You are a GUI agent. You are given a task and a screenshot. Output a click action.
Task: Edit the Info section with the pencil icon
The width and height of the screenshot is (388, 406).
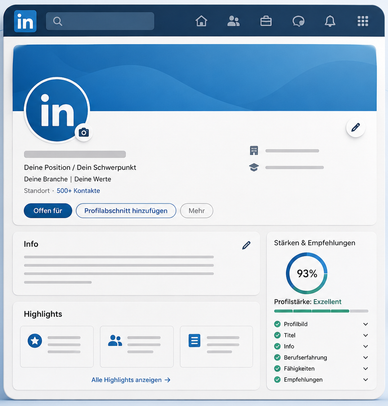point(246,245)
